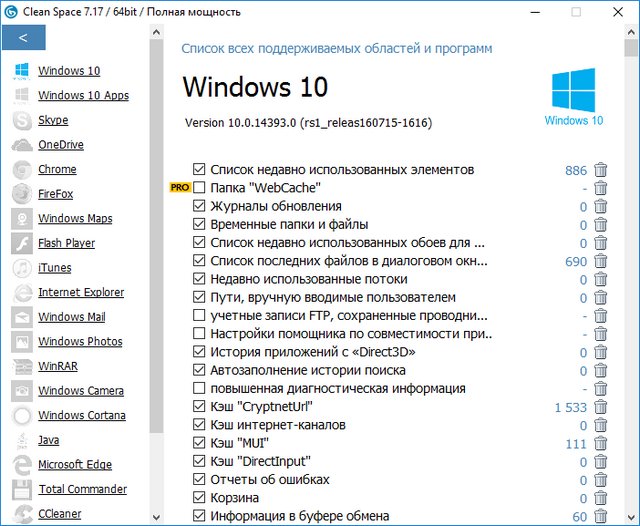This screenshot has height=526, width=640.
Task: Click trash icon for Недавно использованные потоки
Action: (x=600, y=279)
